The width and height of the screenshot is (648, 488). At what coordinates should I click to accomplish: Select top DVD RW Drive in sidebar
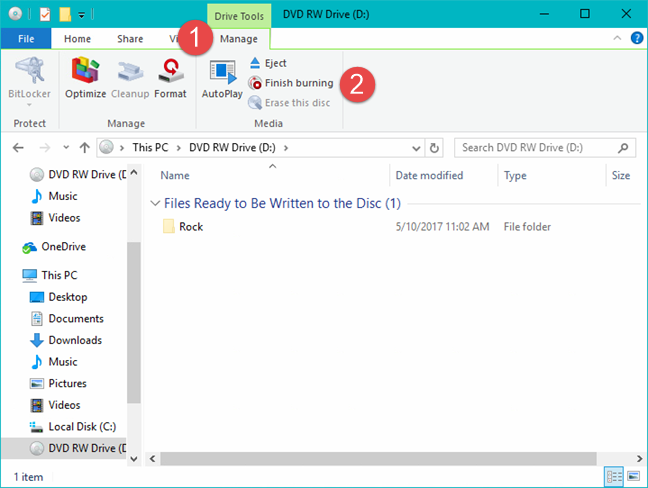click(78, 175)
